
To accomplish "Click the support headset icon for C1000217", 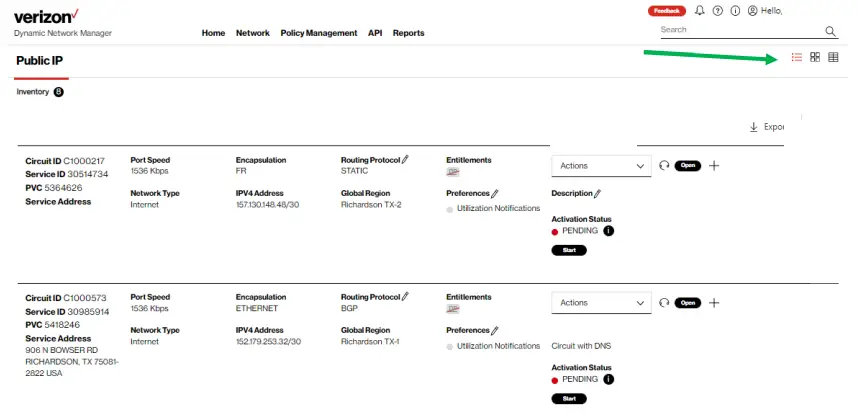I will (663, 165).
